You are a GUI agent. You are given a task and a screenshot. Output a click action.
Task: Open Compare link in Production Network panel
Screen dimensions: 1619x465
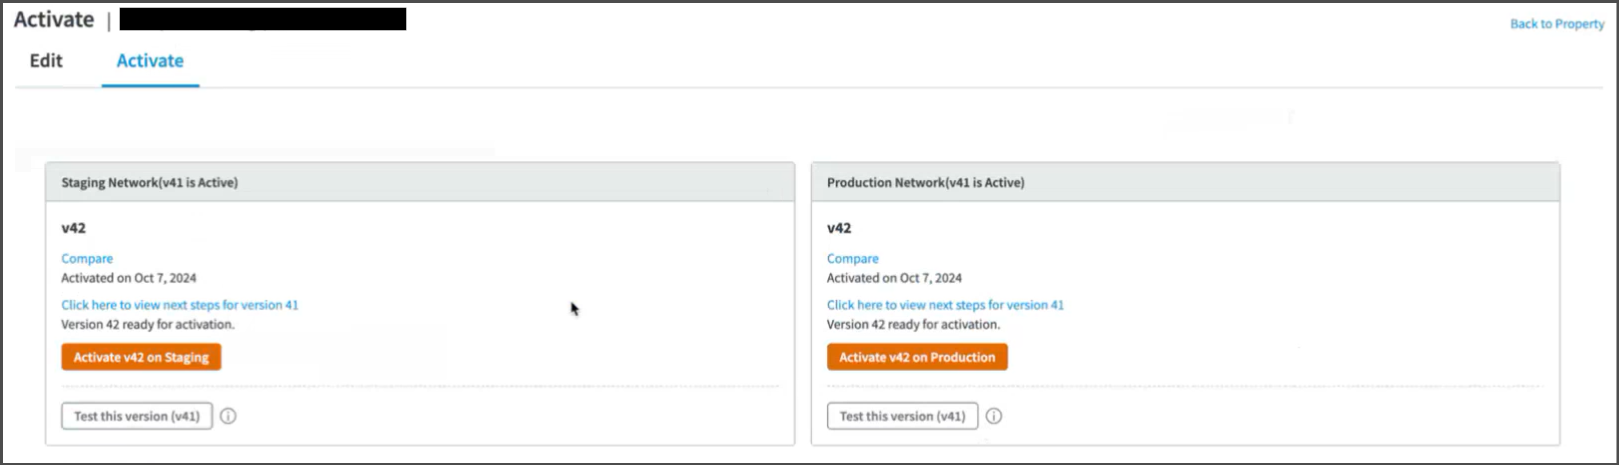tap(852, 258)
